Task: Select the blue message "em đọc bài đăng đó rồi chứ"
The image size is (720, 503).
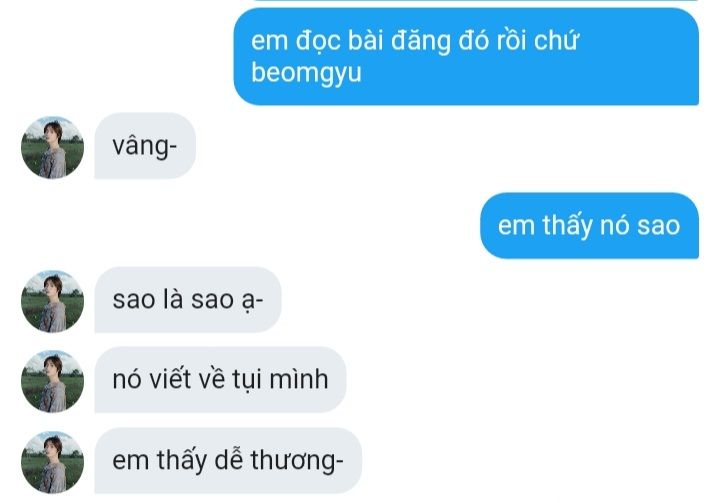Action: [x=466, y=57]
